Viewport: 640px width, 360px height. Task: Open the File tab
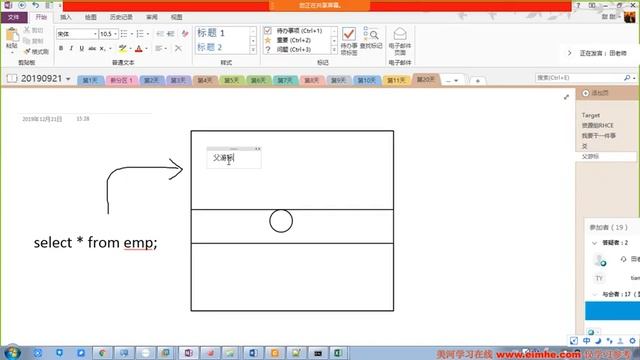click(14, 17)
